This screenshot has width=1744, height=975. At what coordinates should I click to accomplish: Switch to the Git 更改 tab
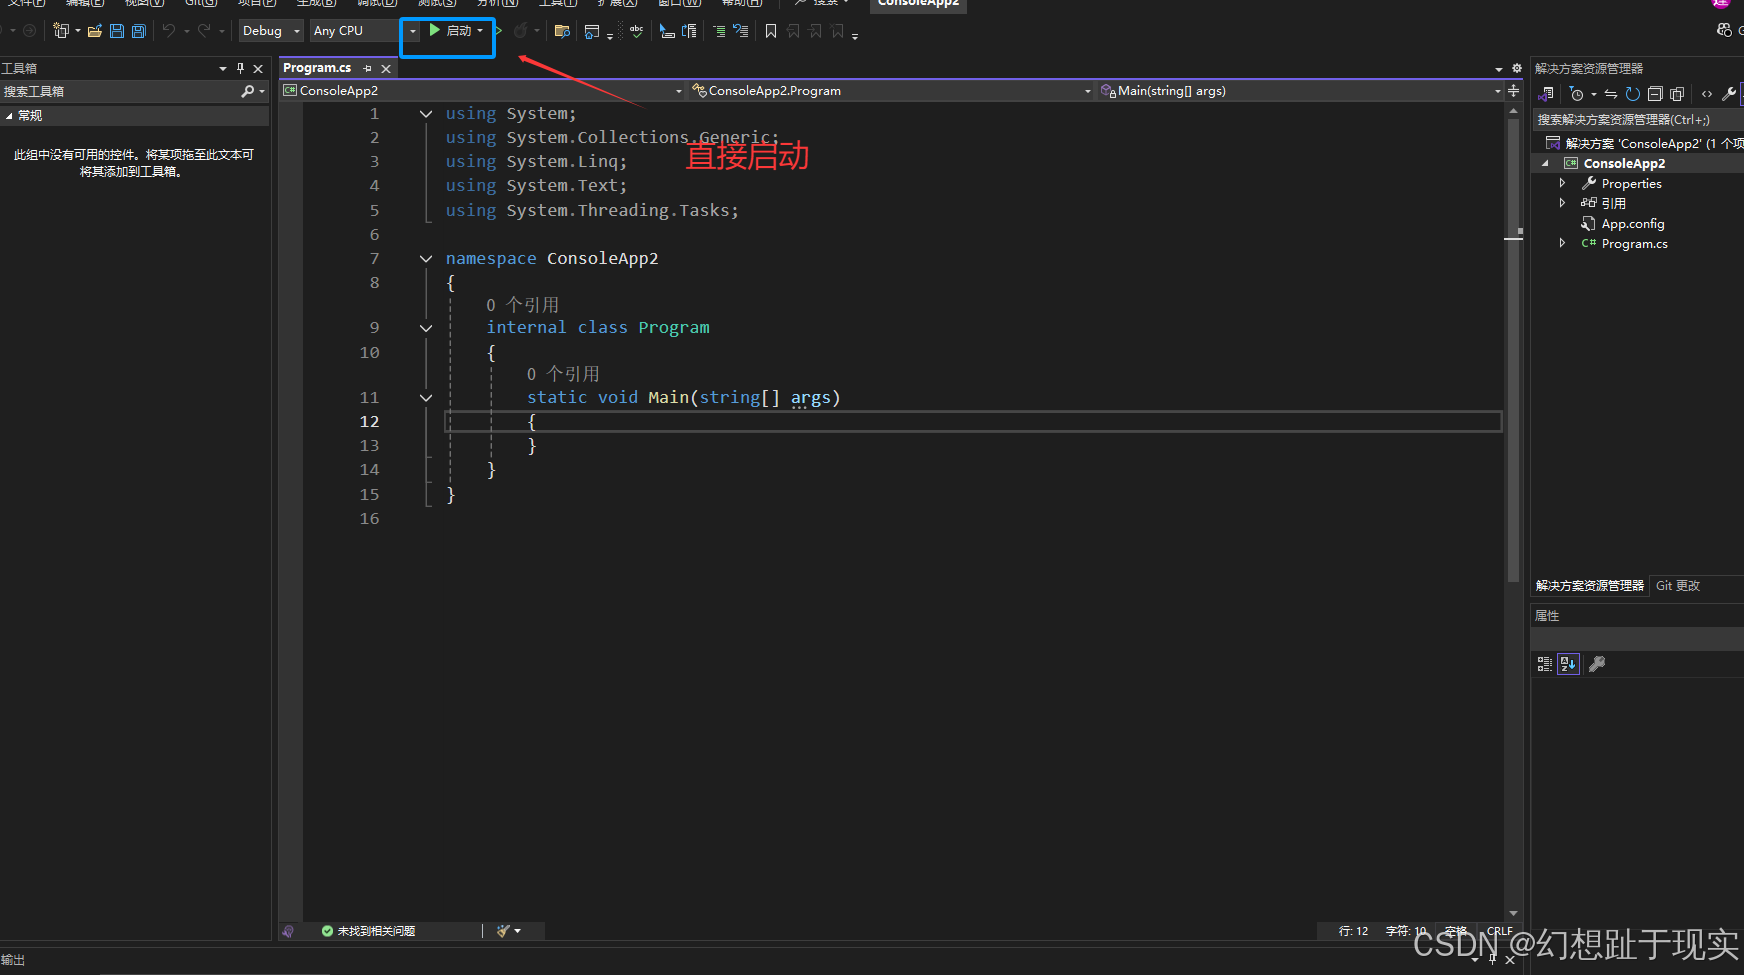pyautogui.click(x=1678, y=586)
